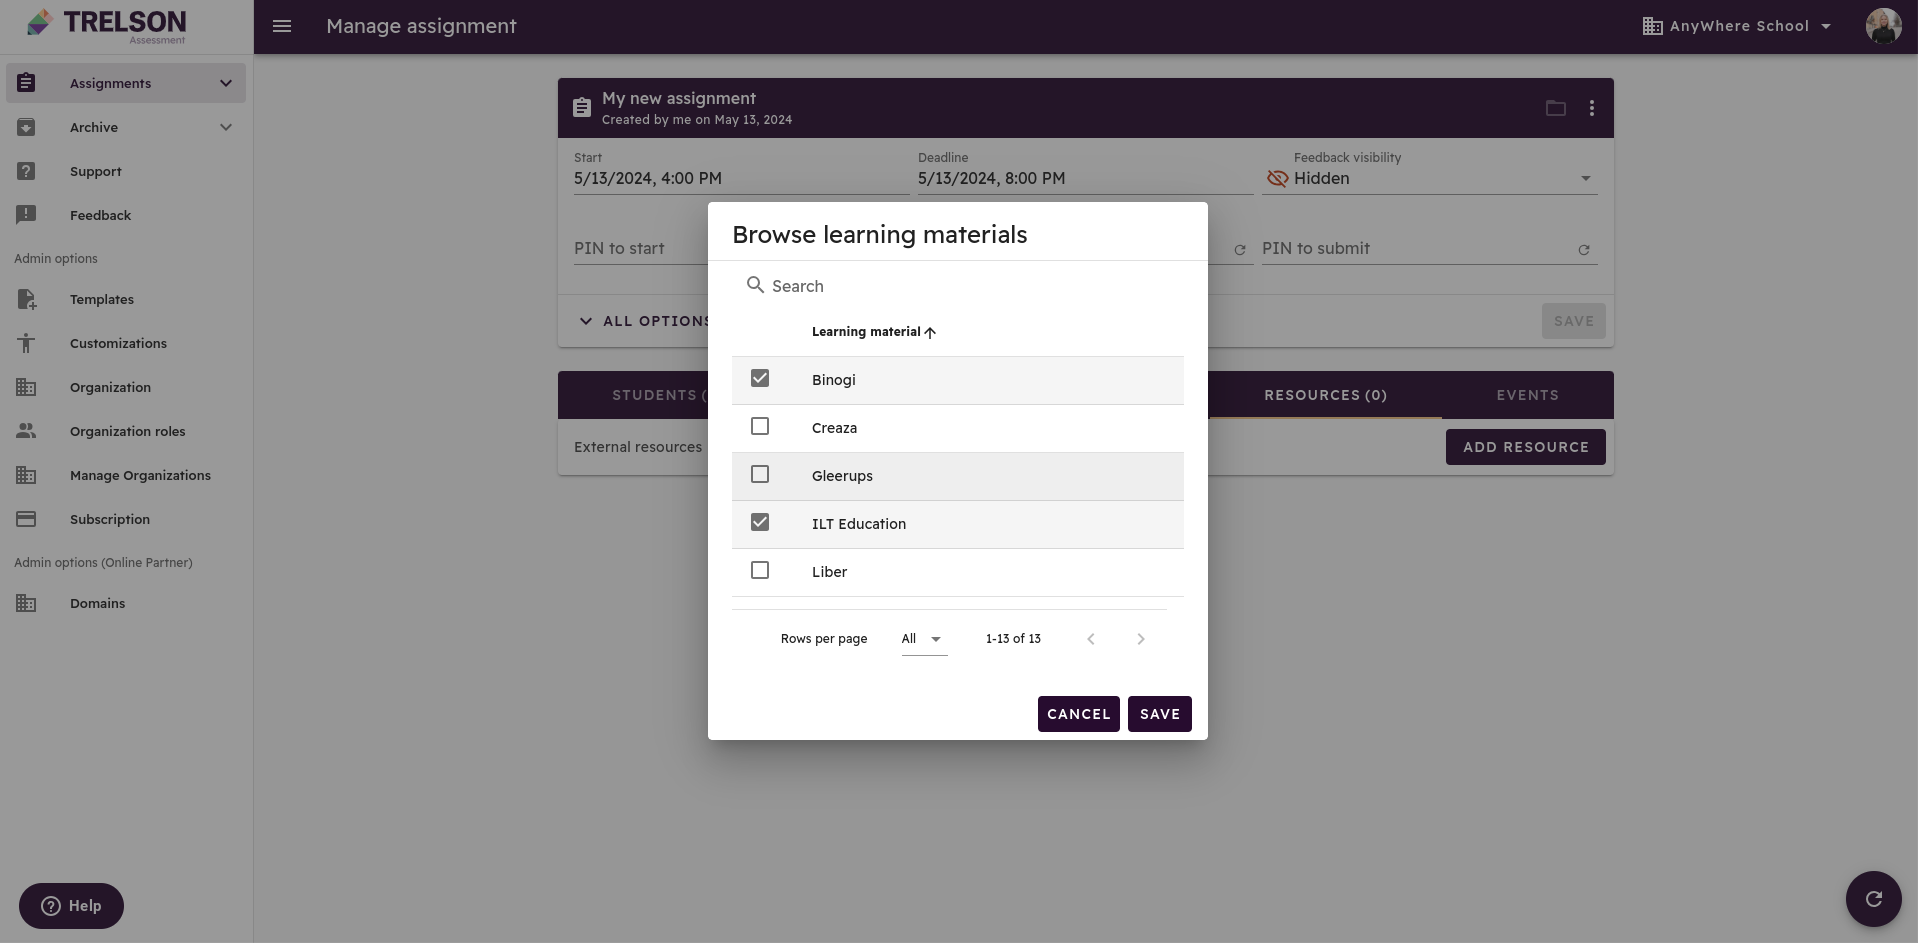Click the greyed Save button in assignment card
The image size is (1918, 943).
1574,321
